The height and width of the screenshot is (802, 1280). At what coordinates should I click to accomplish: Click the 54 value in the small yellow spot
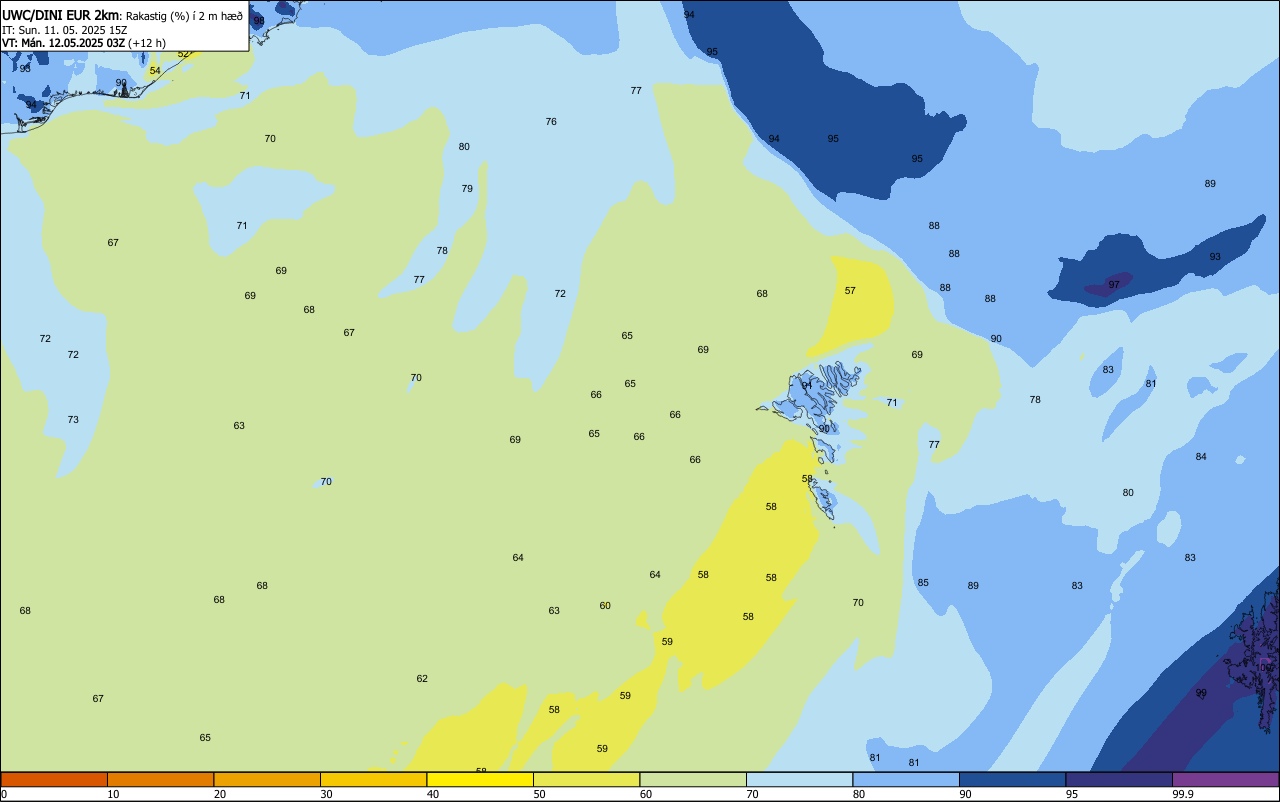click(155, 71)
